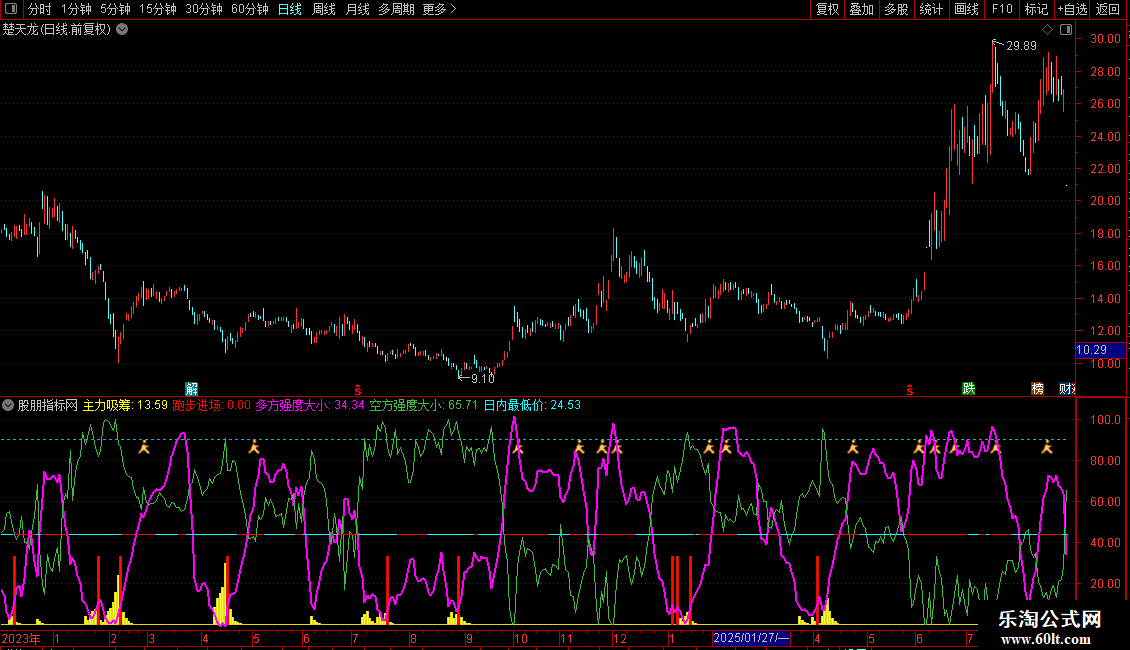Image resolution: width=1130 pixels, height=650 pixels.
Task: Click the 29.89 high price label
Action: (1021, 46)
